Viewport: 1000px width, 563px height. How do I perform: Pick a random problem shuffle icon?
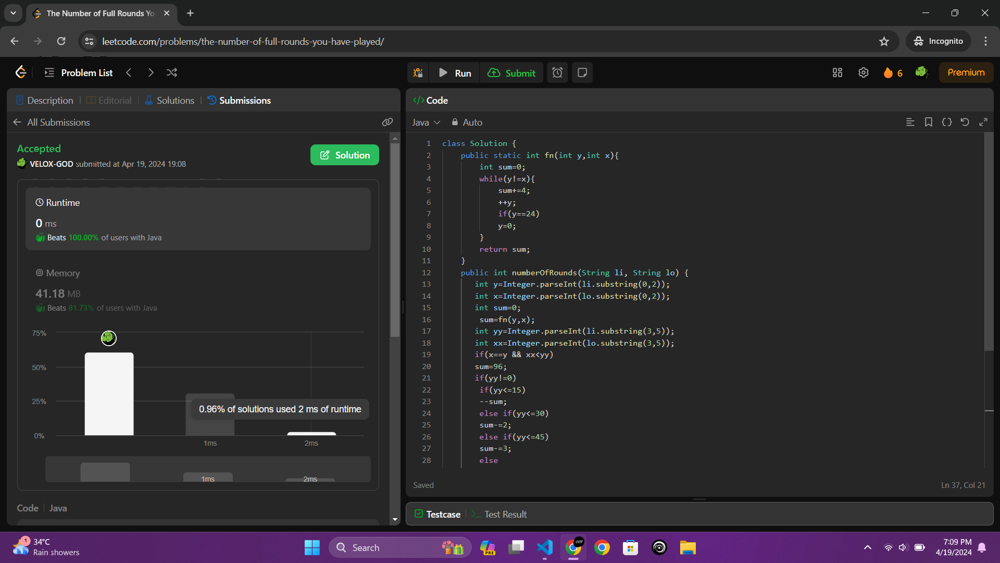[x=172, y=73]
